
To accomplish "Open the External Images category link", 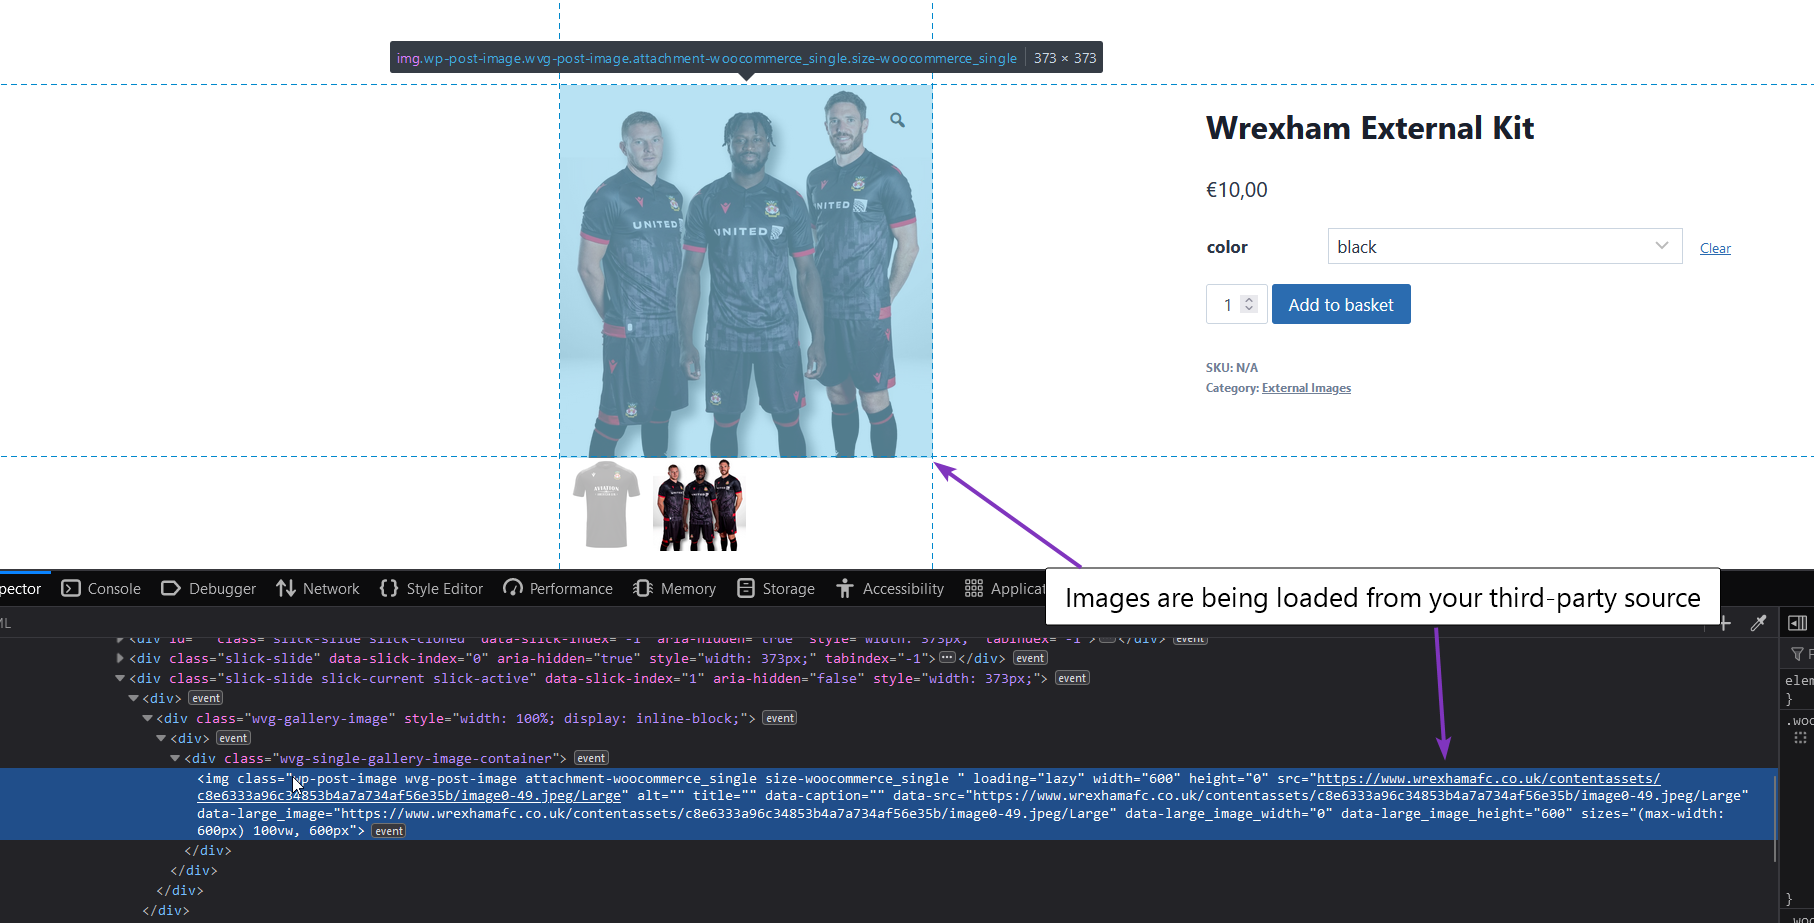I will pyautogui.click(x=1306, y=388).
